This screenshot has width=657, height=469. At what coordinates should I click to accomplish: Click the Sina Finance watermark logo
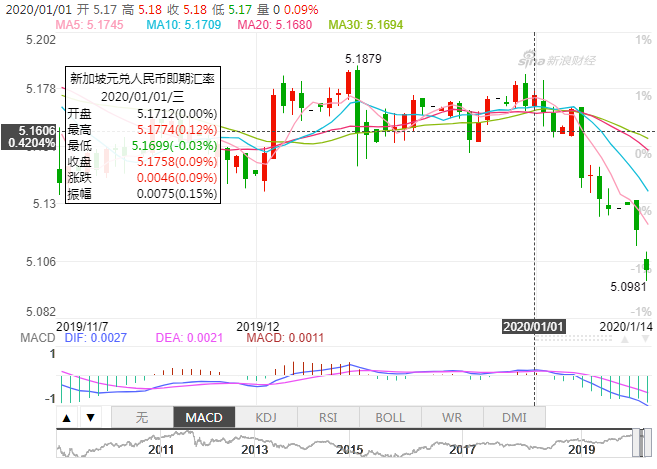(556, 61)
